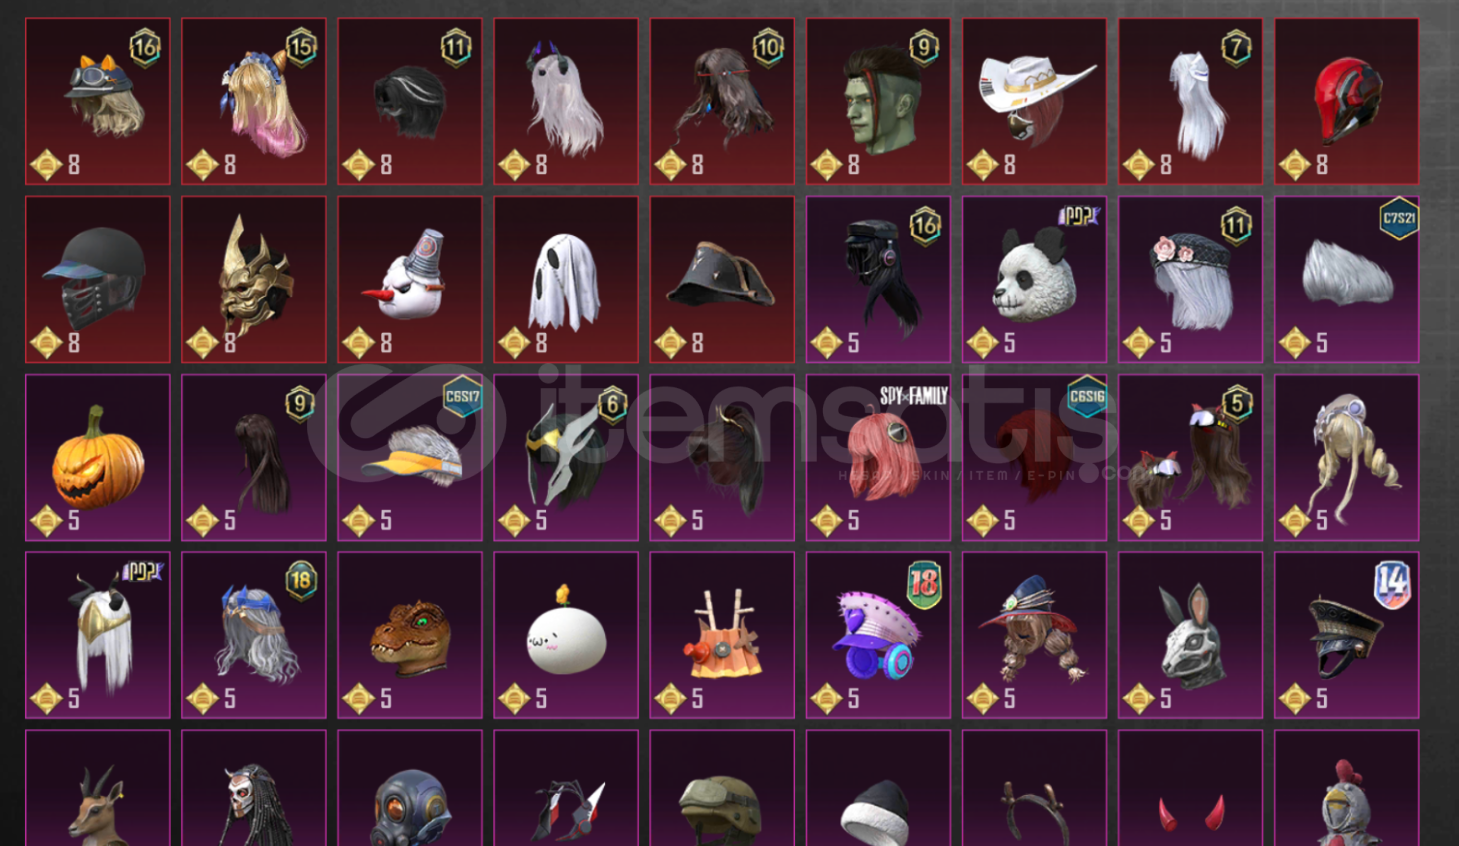Click the blonde curly hair with goggles

(1346, 458)
